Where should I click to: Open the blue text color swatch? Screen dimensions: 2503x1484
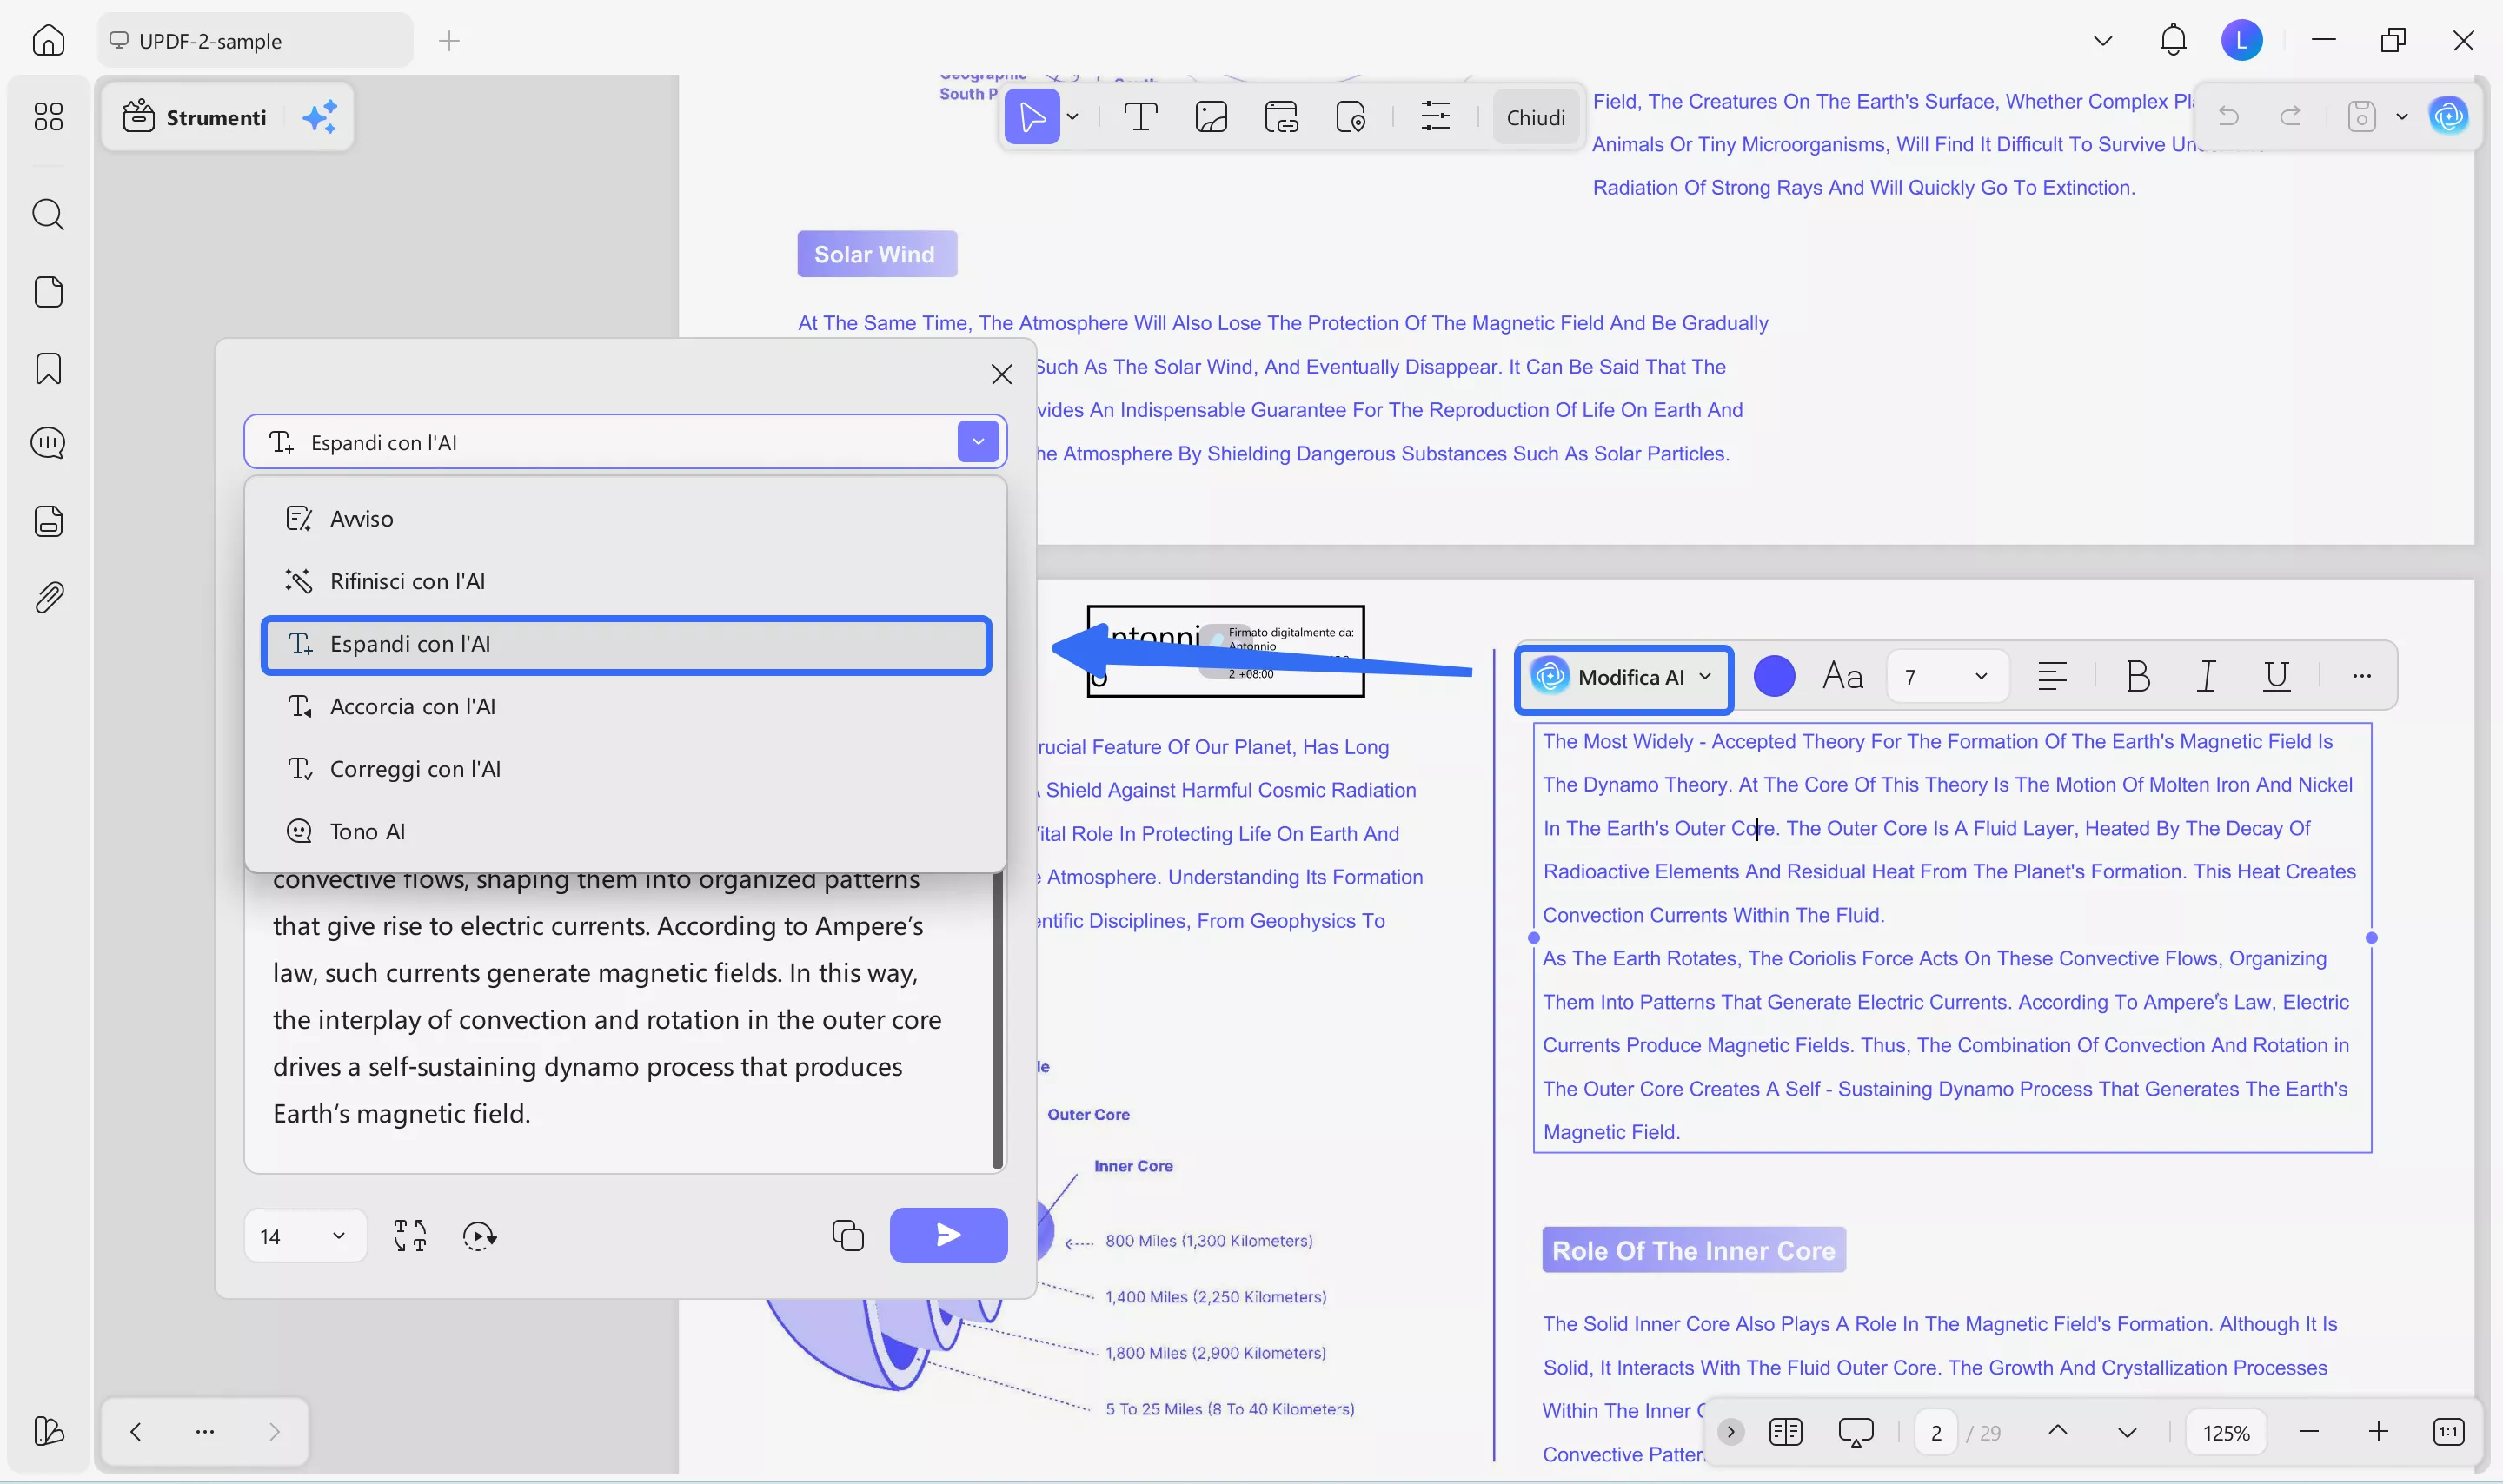1774,677
